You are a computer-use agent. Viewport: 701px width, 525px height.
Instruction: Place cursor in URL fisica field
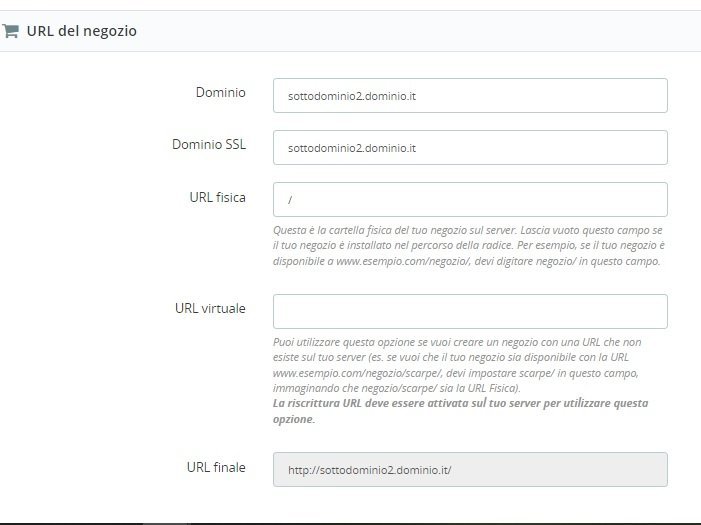(x=470, y=200)
